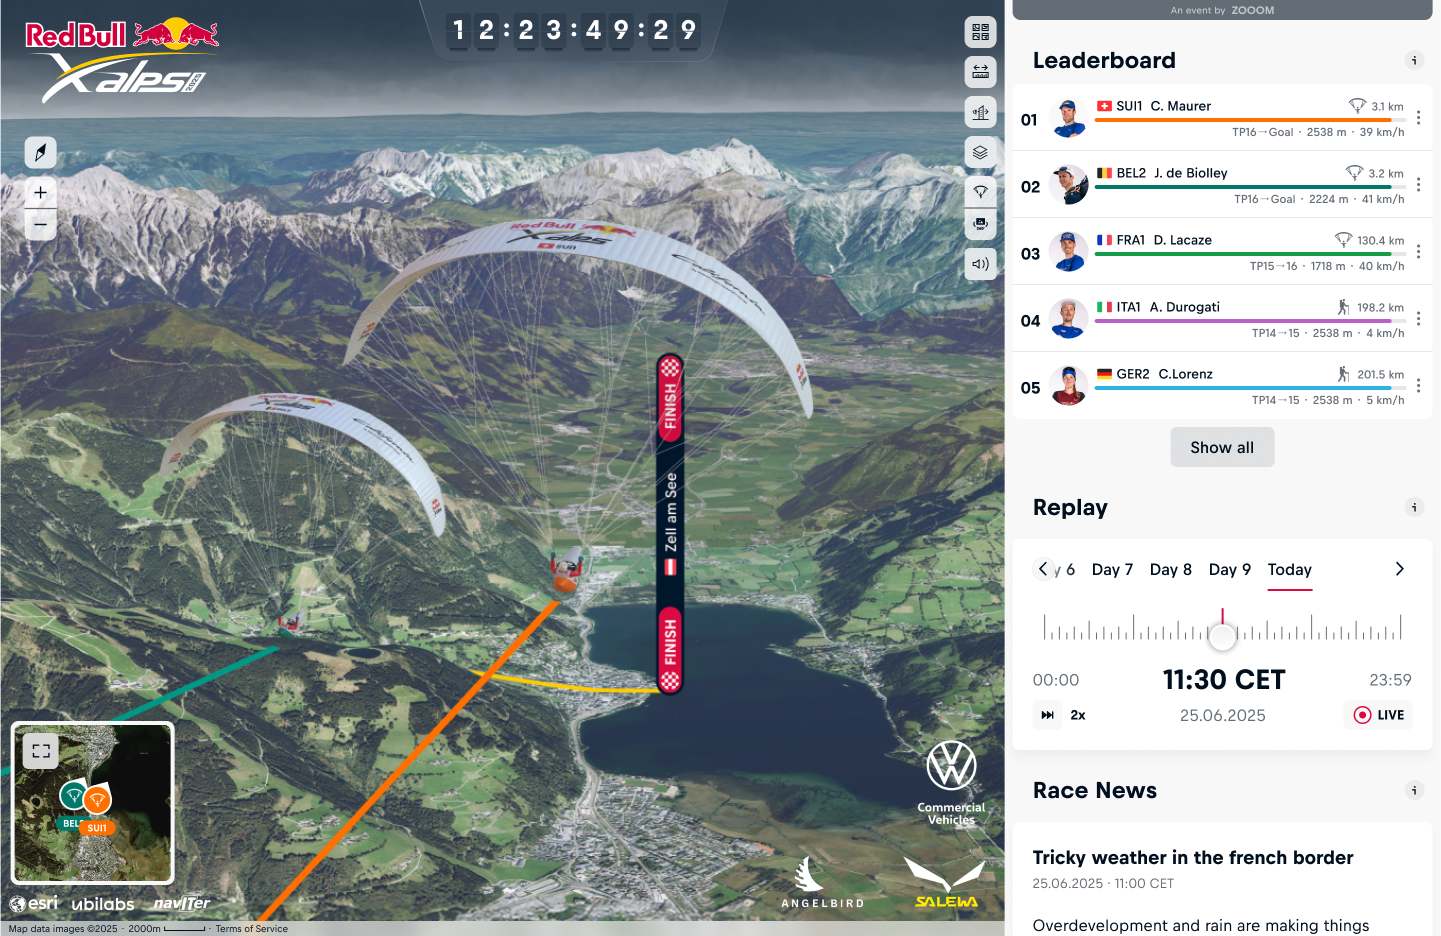Open options menu for D. Lacaze
Image resolution: width=1441 pixels, height=936 pixels.
pyautogui.click(x=1418, y=252)
